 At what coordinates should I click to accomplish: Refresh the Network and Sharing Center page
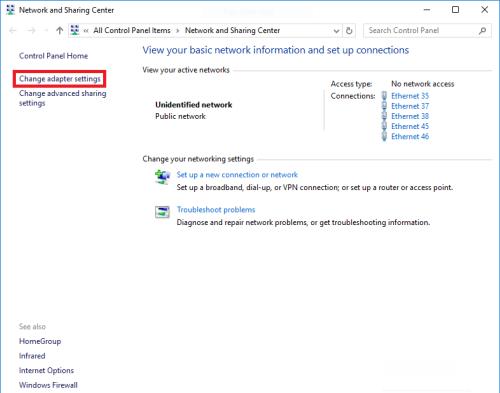pos(349,31)
